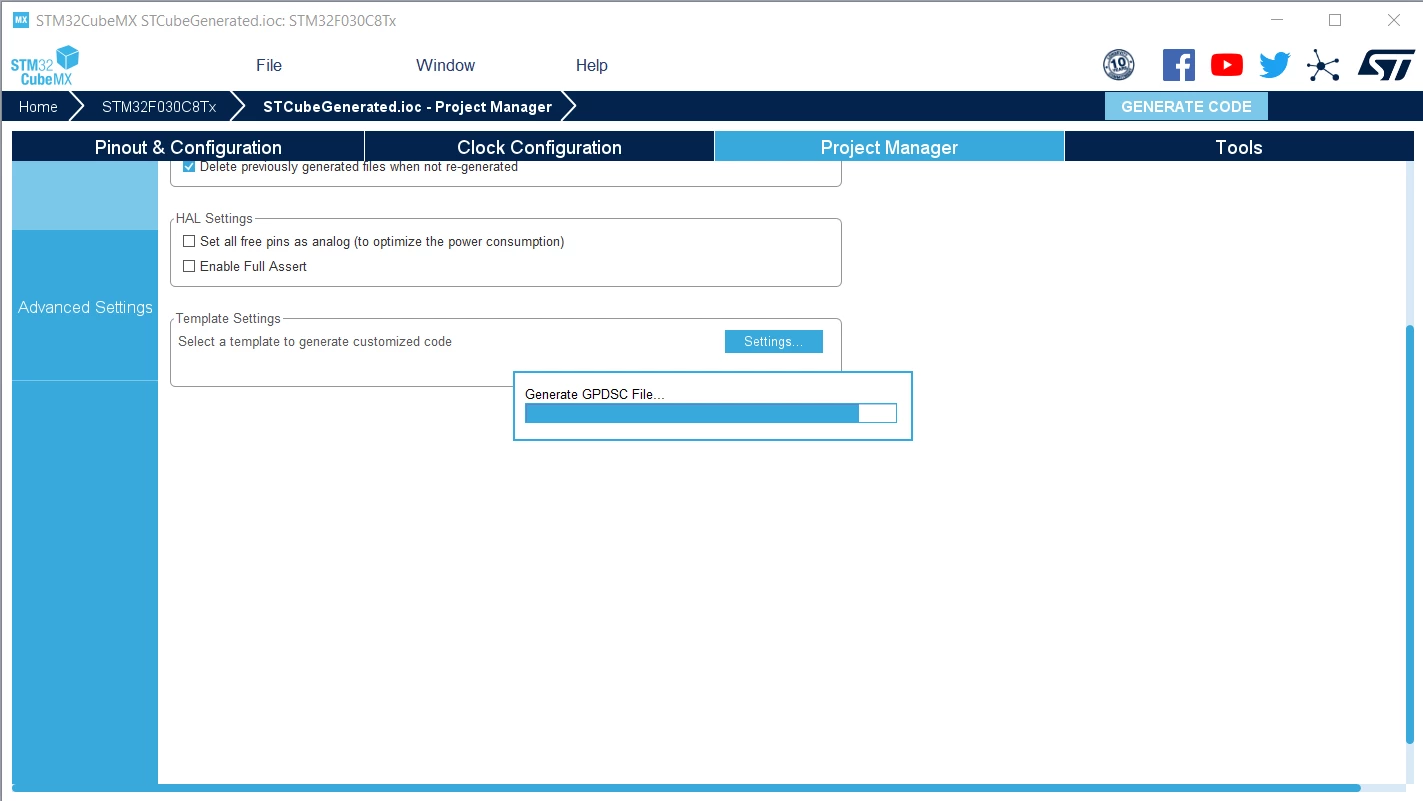
Task: Click the ST community network icon
Action: click(1323, 66)
